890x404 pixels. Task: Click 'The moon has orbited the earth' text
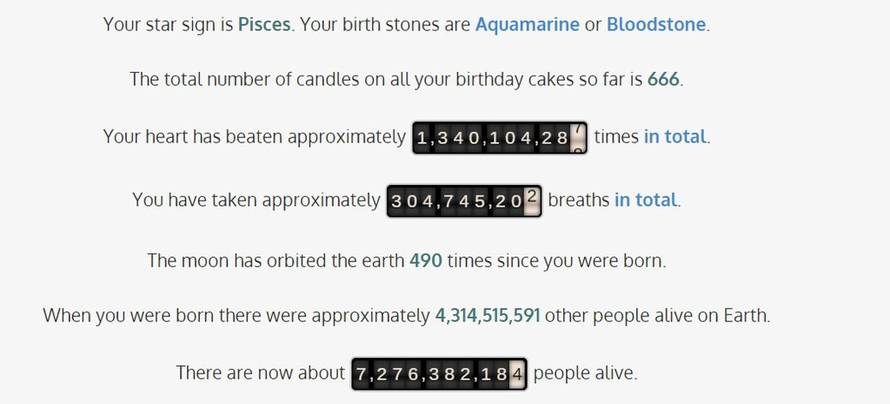[x=275, y=261]
